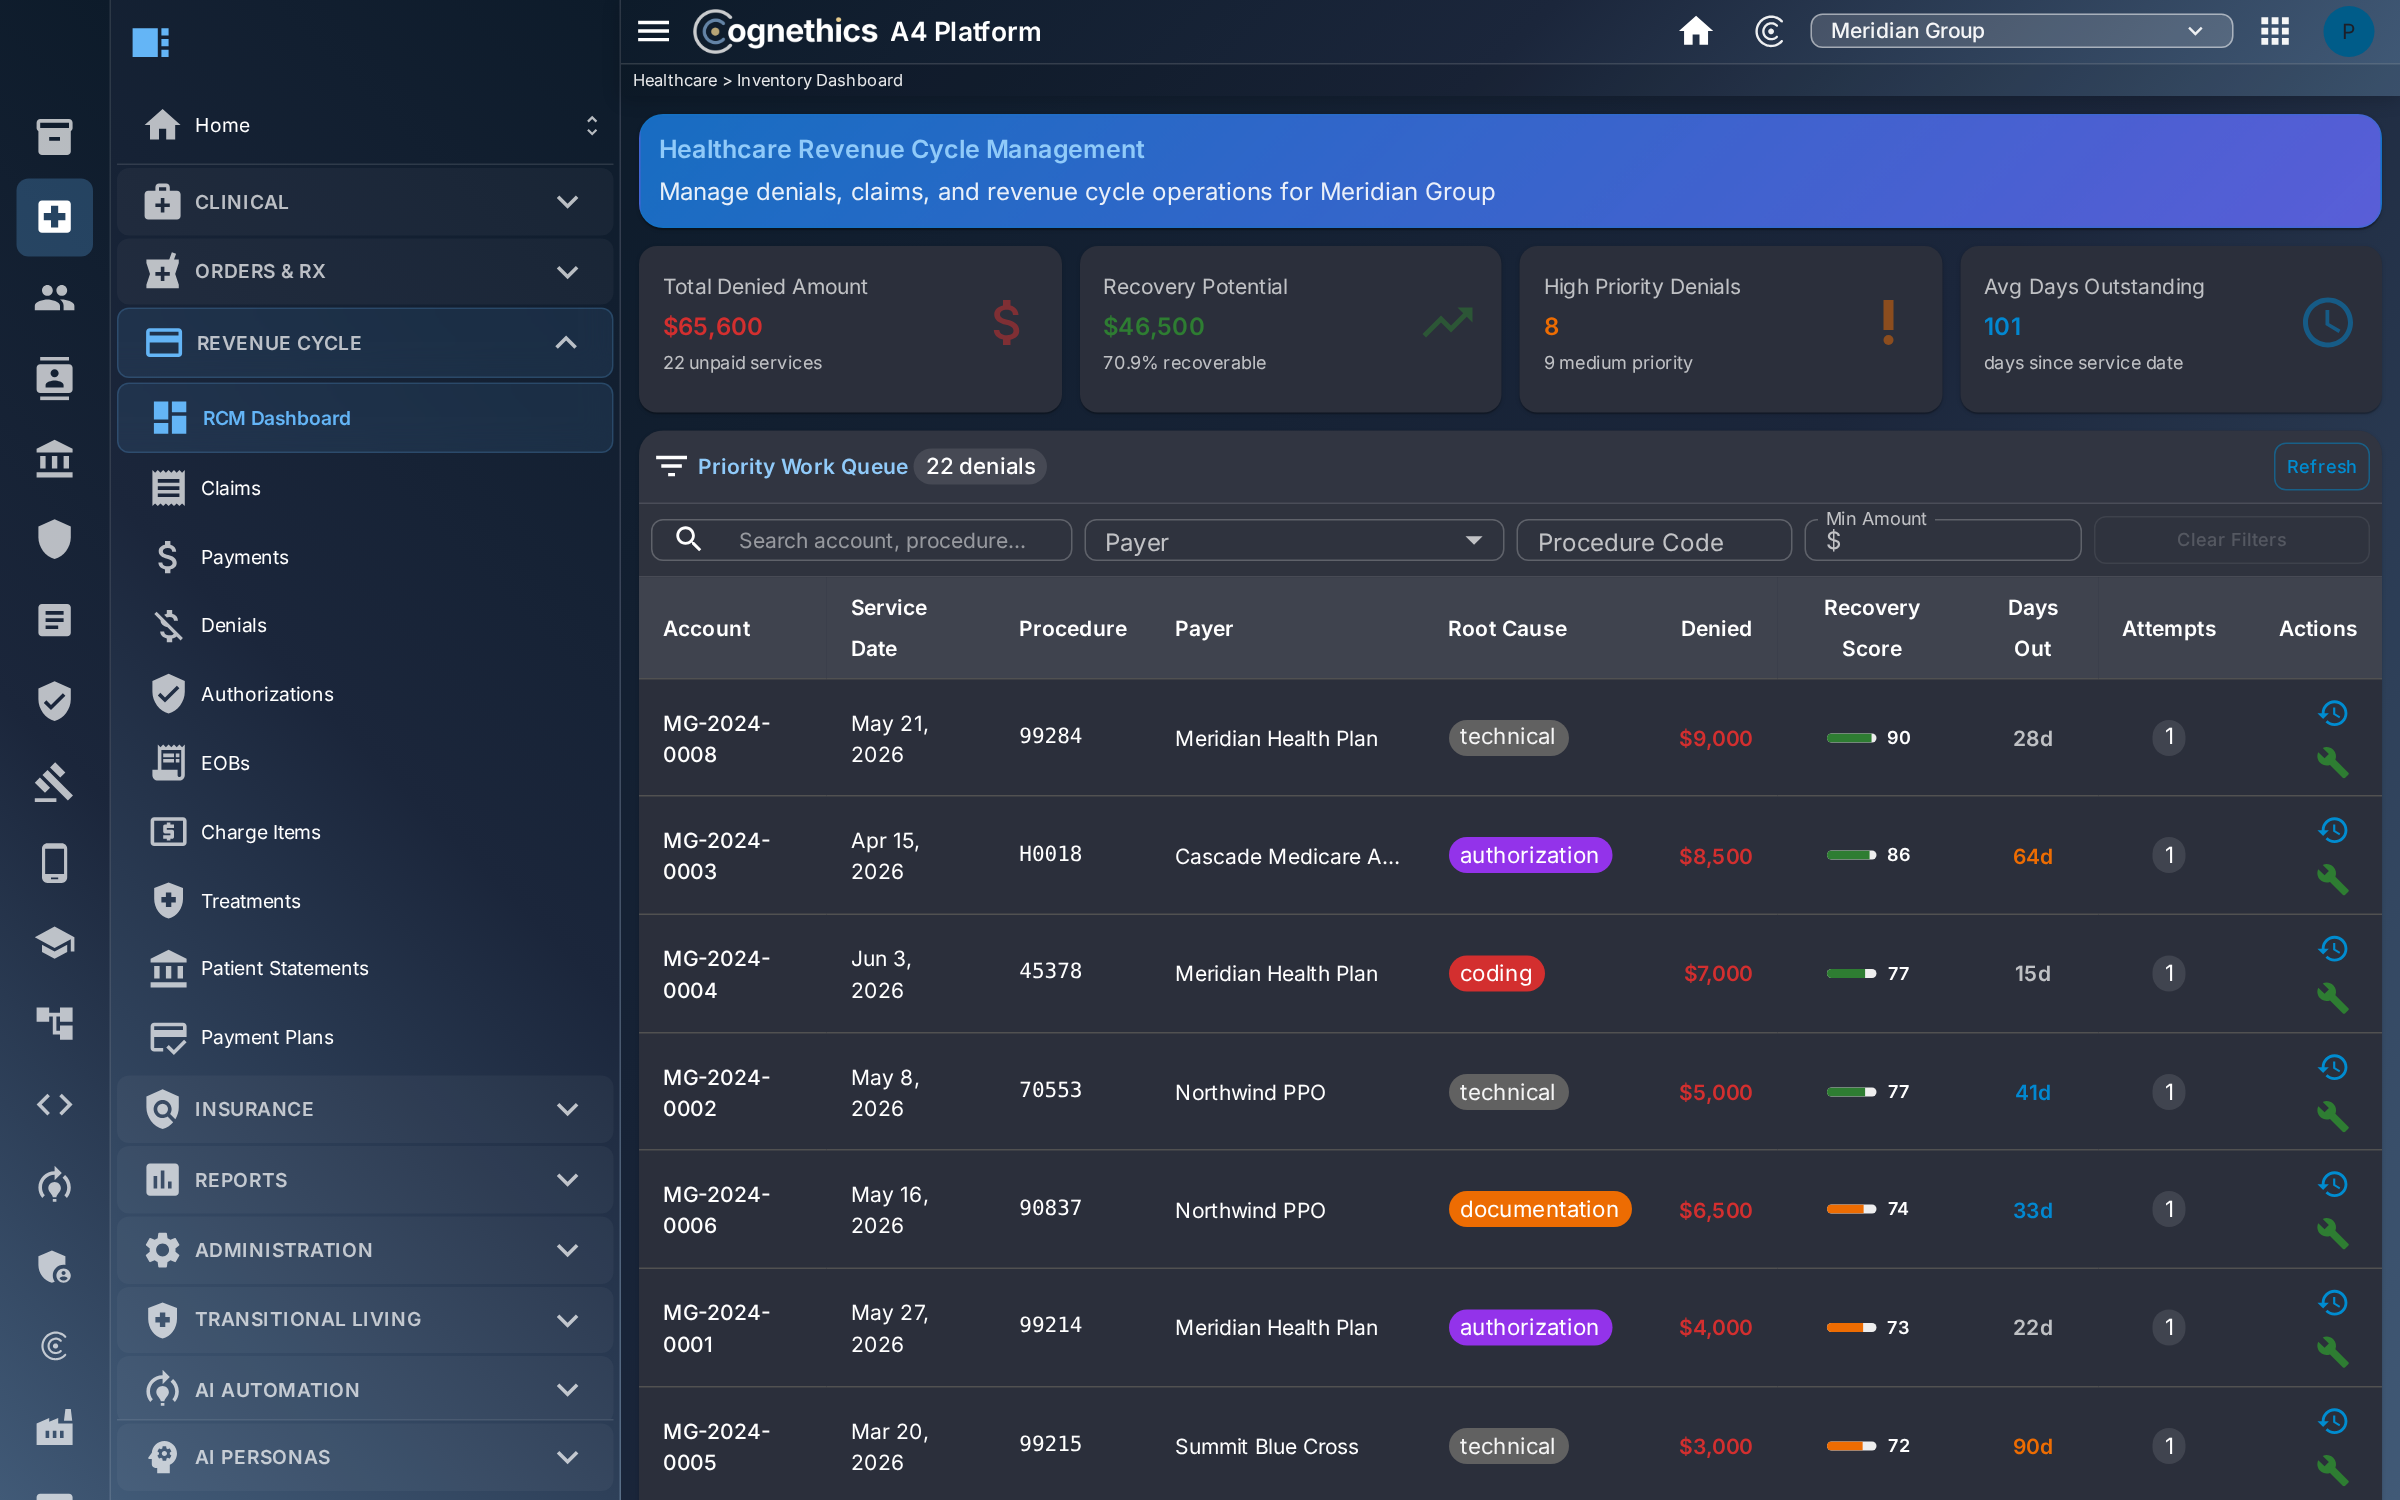Expand the ADMINISTRATION section
The height and width of the screenshot is (1500, 2400).
tap(365, 1250)
